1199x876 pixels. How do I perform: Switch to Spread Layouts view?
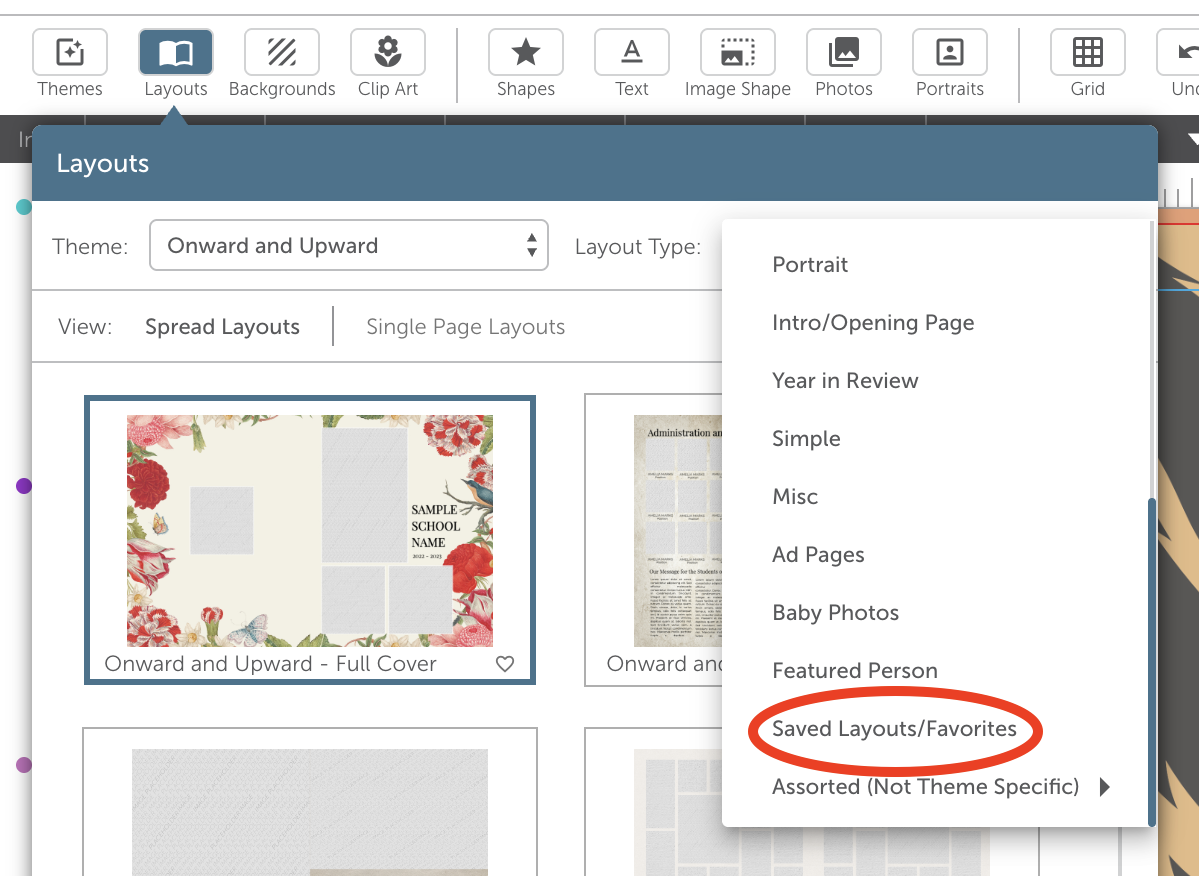pyautogui.click(x=223, y=327)
